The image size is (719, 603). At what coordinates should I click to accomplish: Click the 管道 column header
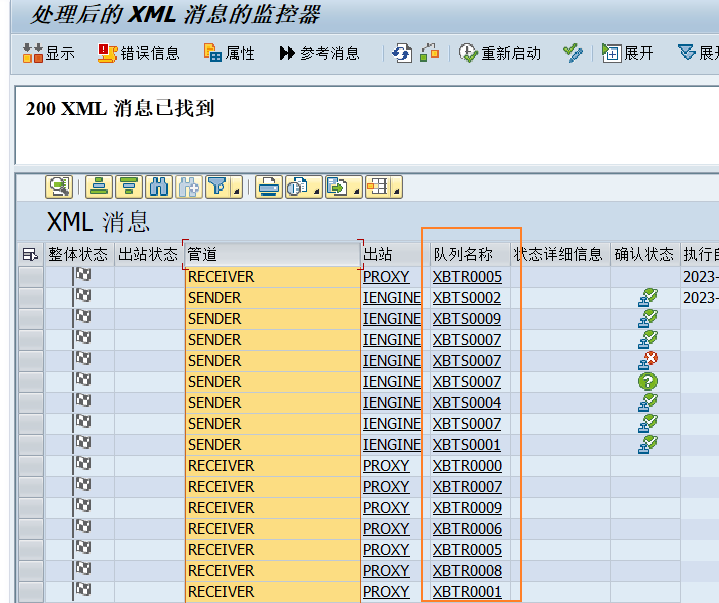[x=273, y=254]
